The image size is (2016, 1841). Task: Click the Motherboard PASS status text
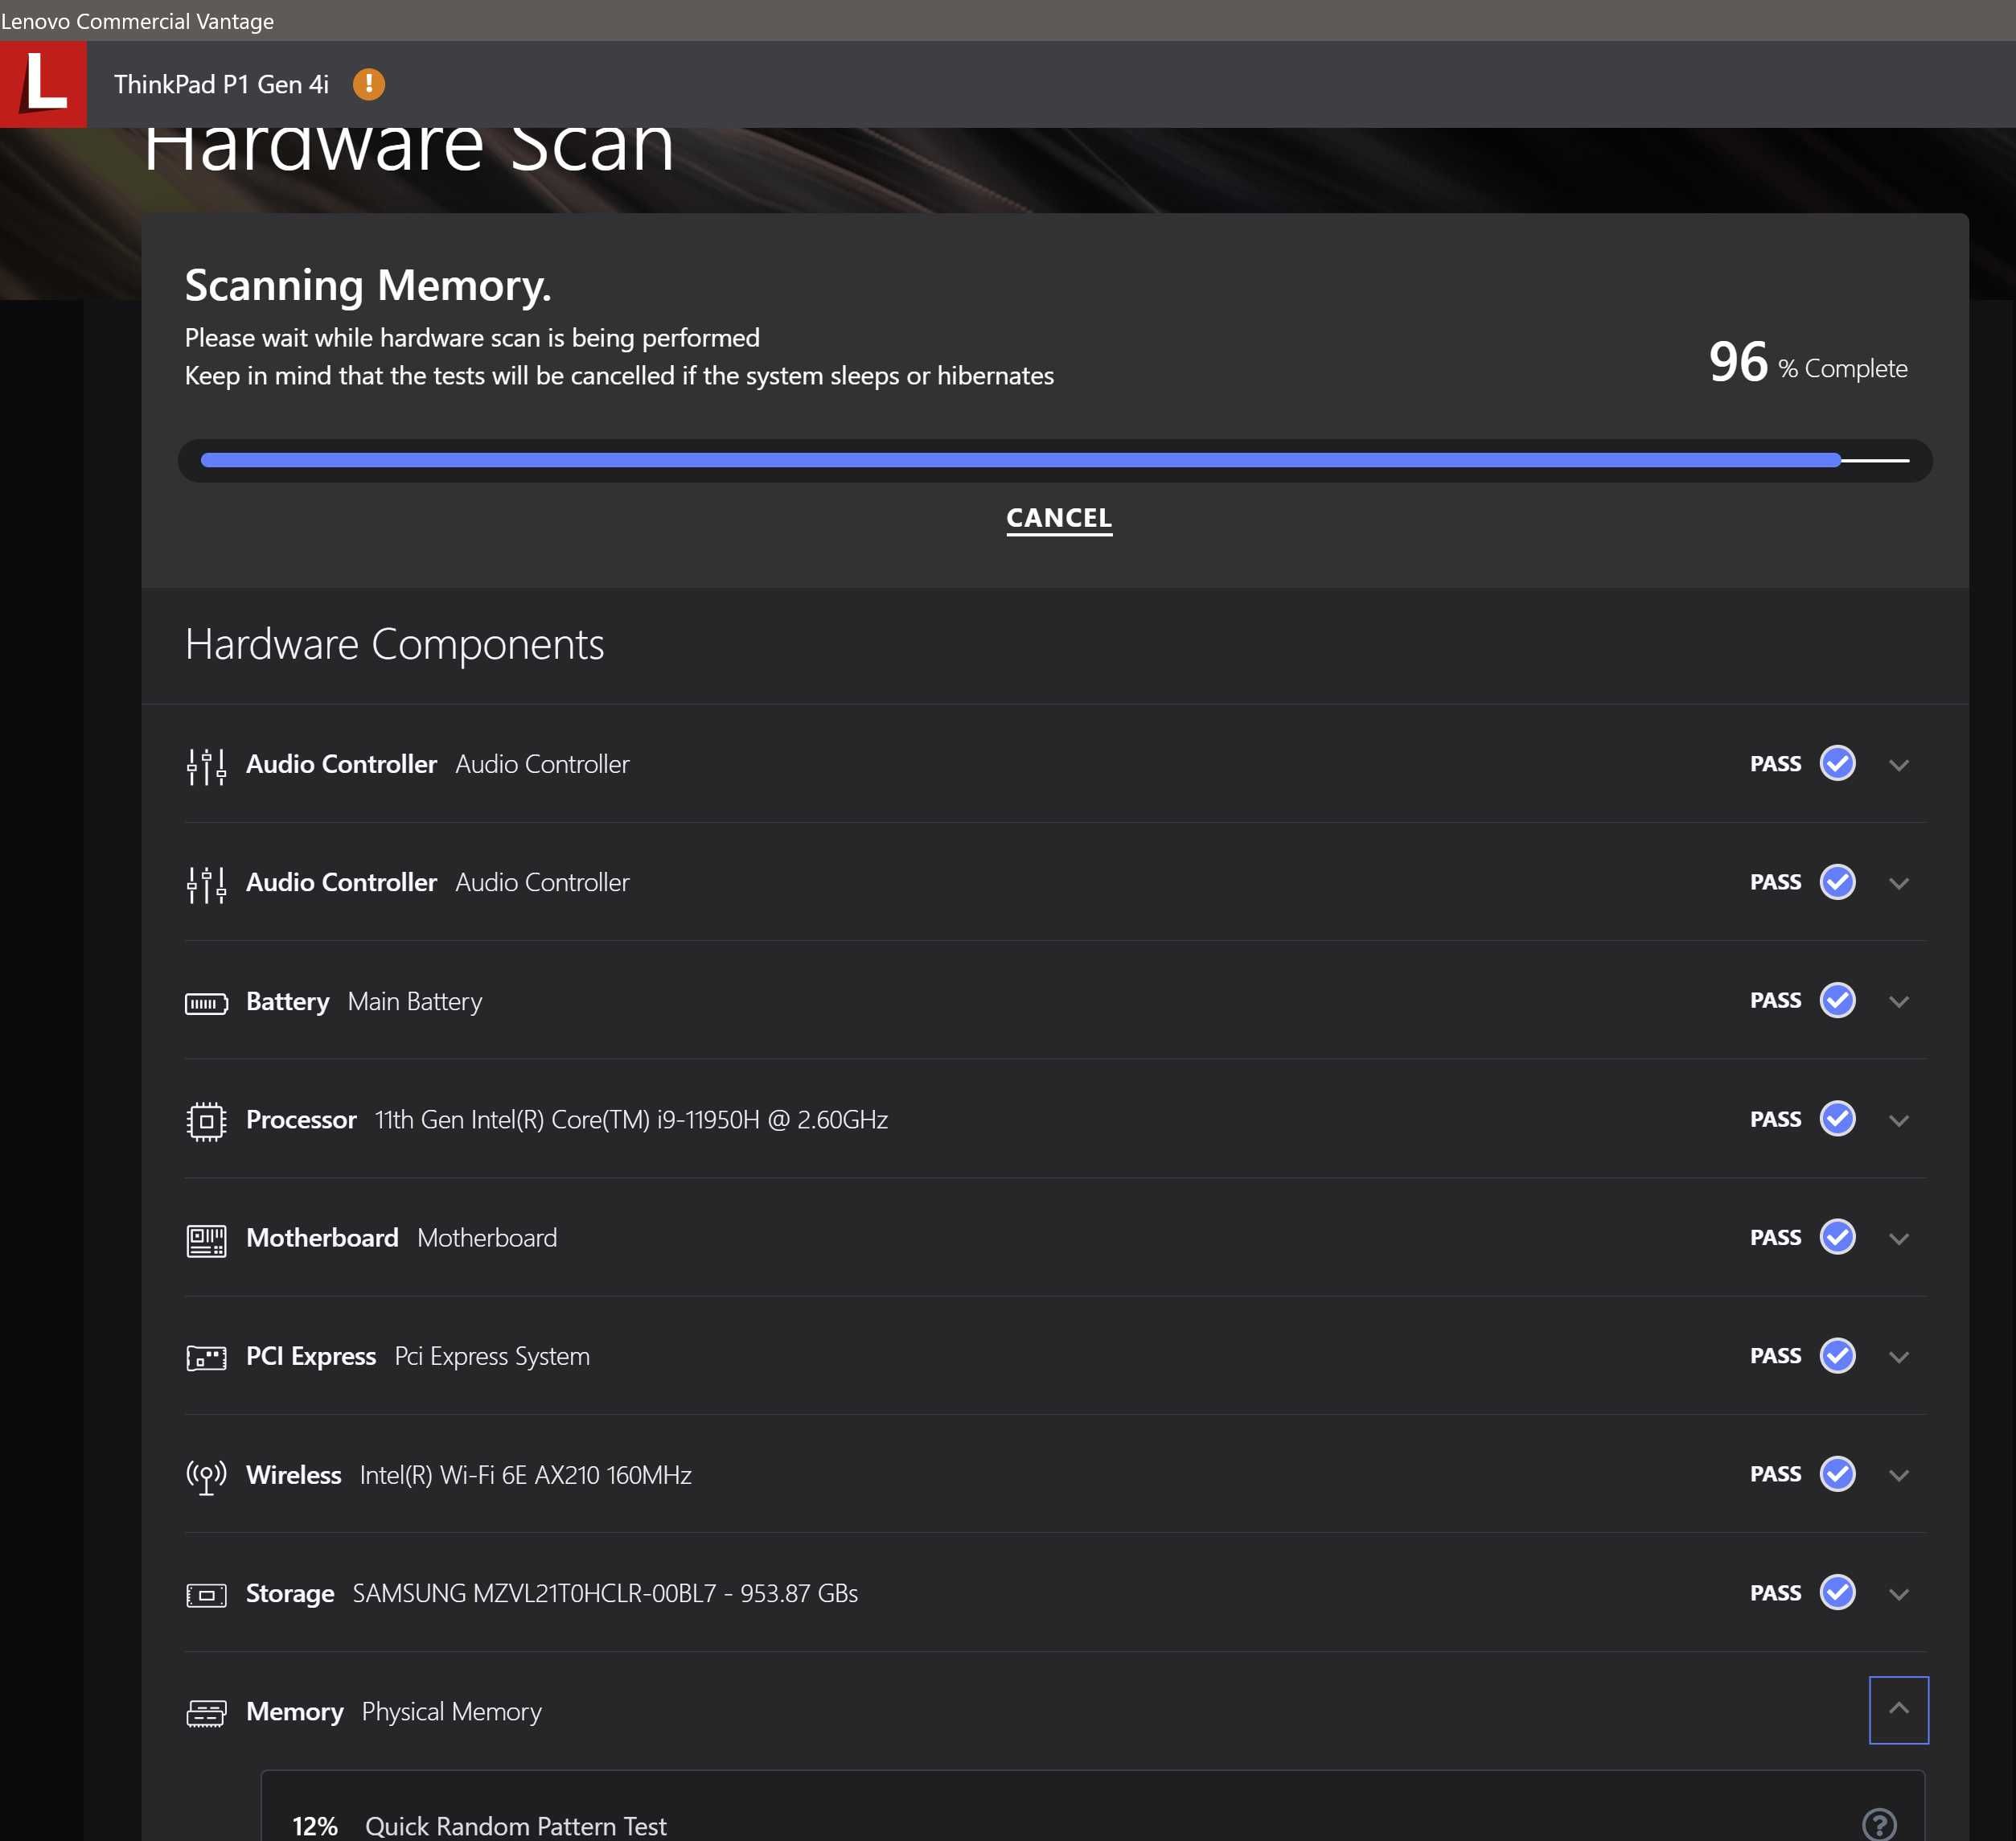tap(1775, 1238)
